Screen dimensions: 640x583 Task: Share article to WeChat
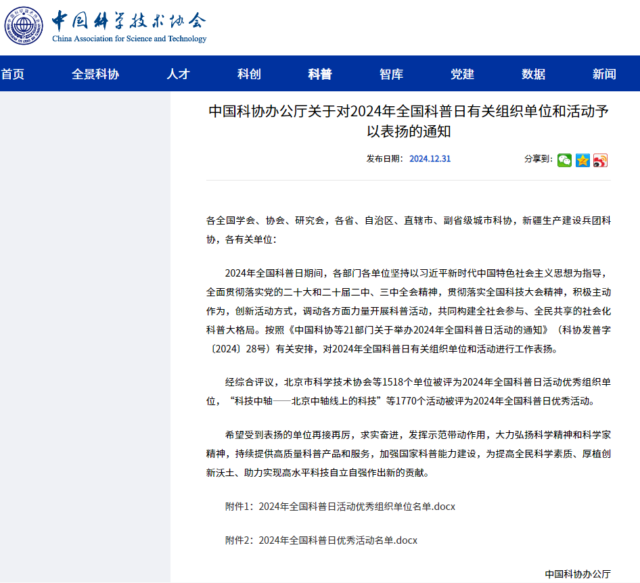coord(565,160)
